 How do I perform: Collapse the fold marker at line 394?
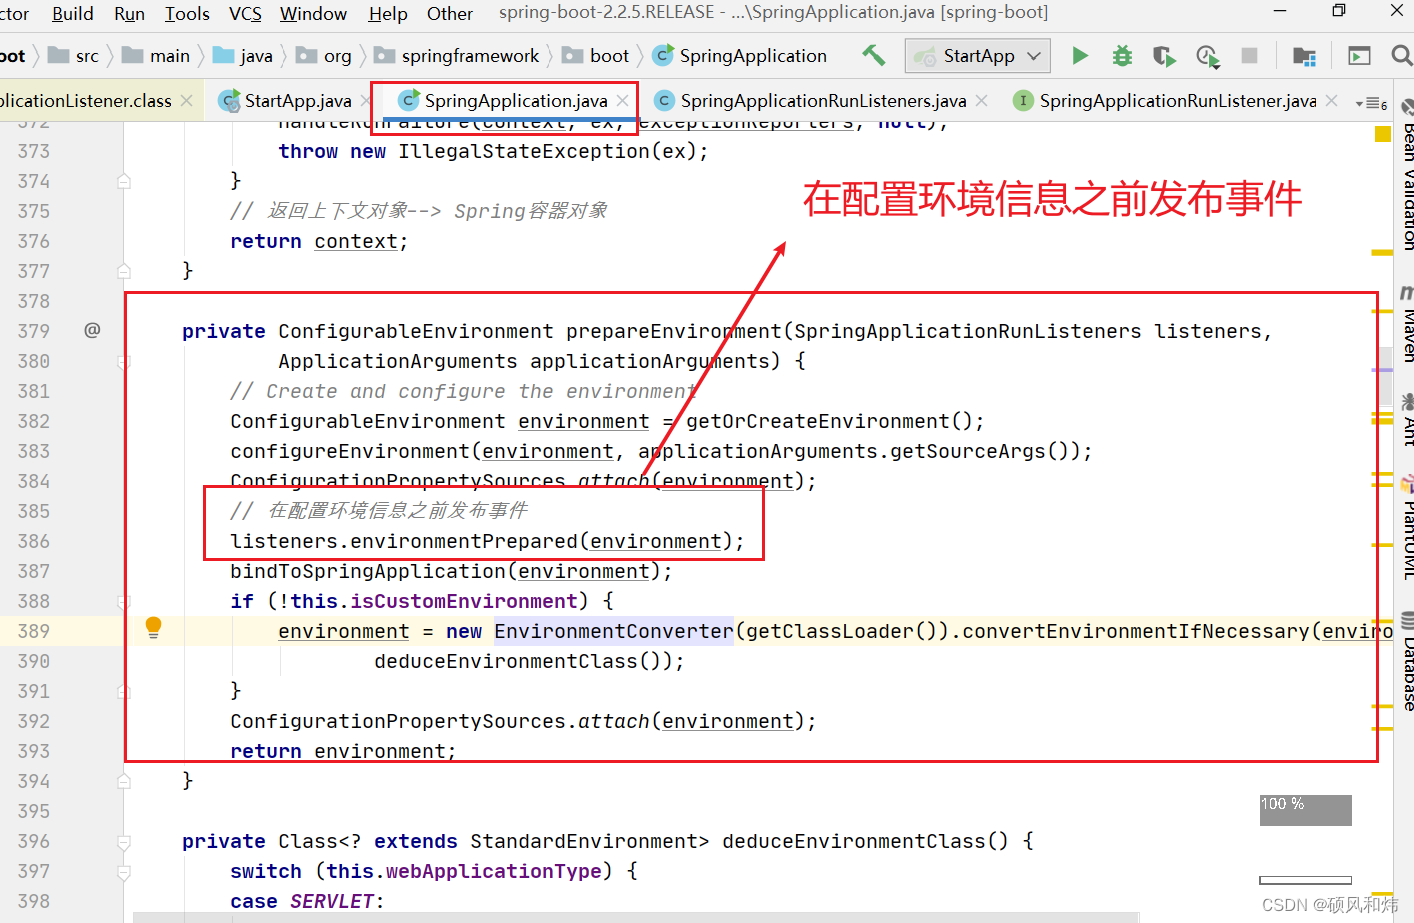pyautogui.click(x=124, y=781)
